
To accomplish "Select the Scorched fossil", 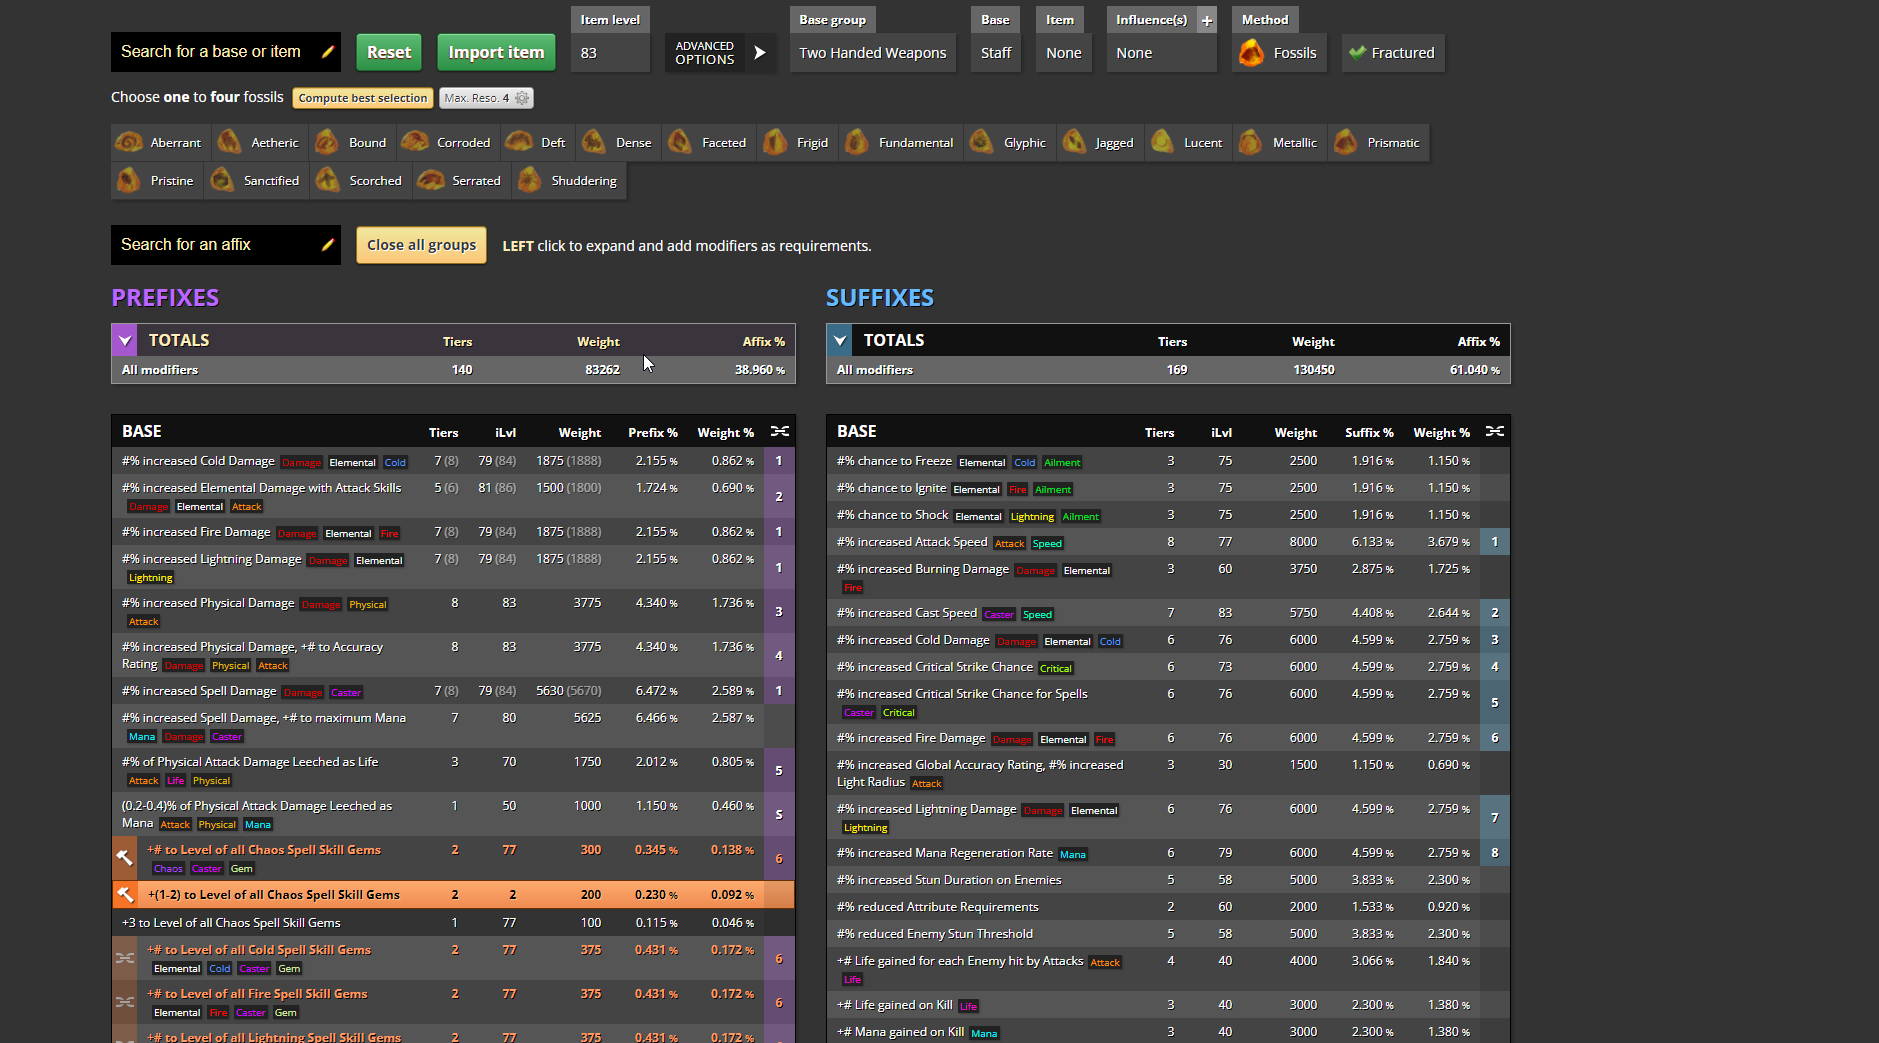I will (360, 181).
